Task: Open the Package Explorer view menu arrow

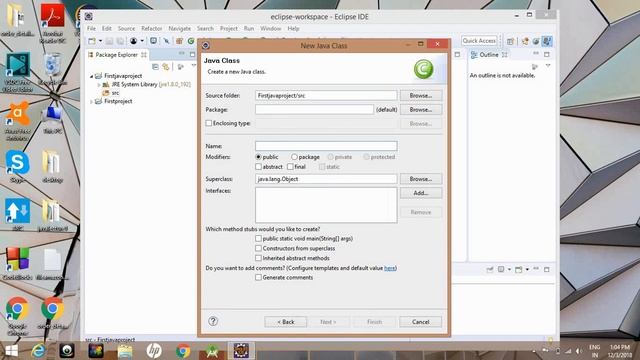Action: point(194,66)
